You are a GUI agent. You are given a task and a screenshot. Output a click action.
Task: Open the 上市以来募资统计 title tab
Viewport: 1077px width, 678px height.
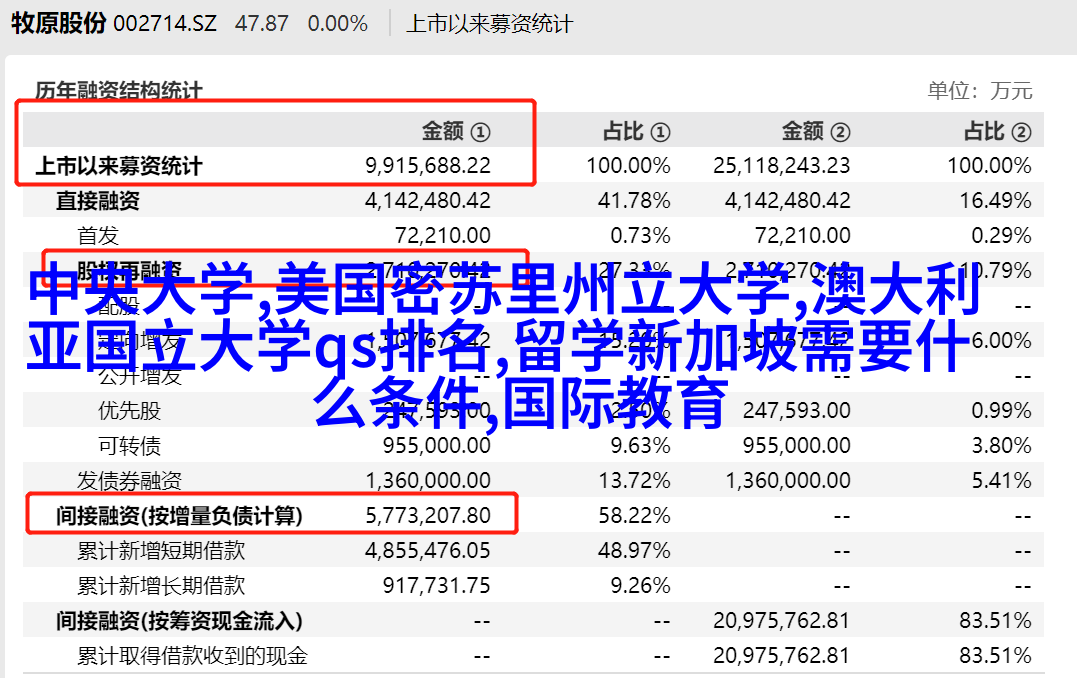[489, 24]
